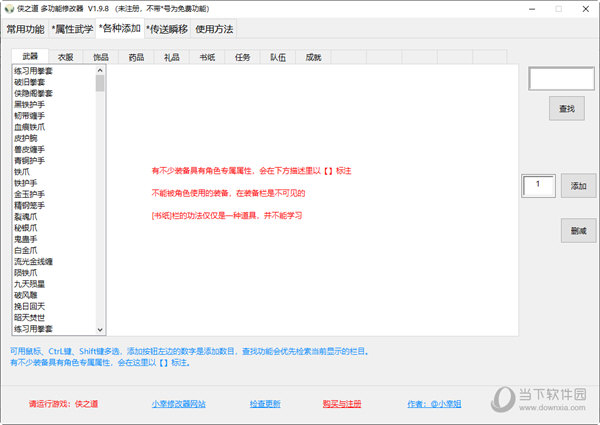This screenshot has width=600, height=425.
Task: Open the 使用方法 tab
Action: click(214, 29)
